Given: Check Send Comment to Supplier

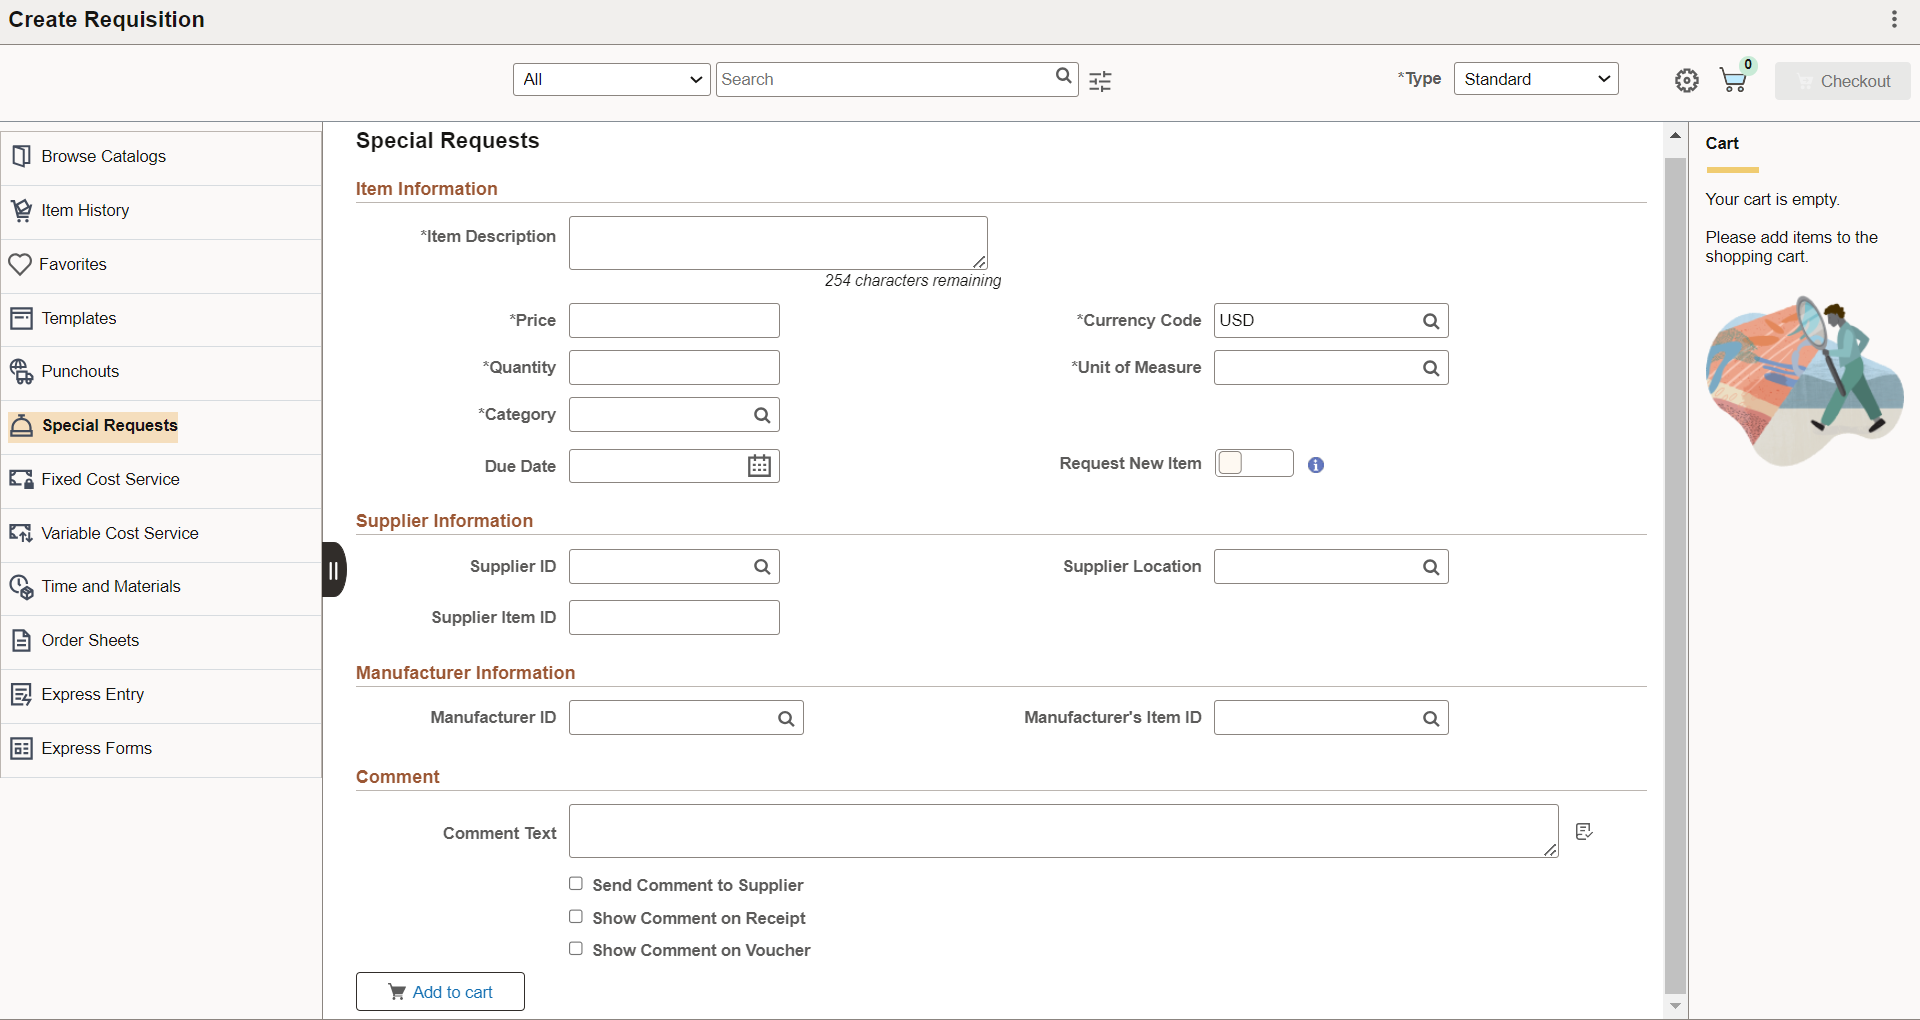Looking at the screenshot, I should [576, 884].
